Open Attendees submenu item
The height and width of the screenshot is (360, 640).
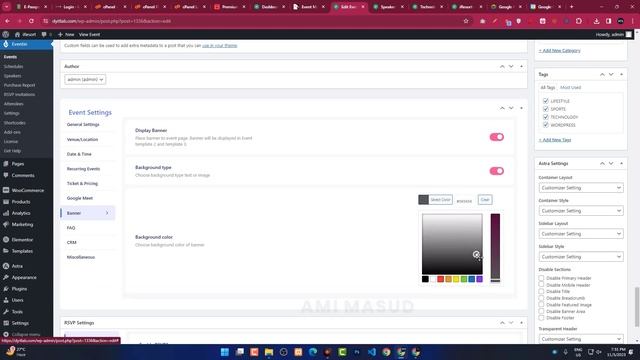pyautogui.click(x=13, y=104)
